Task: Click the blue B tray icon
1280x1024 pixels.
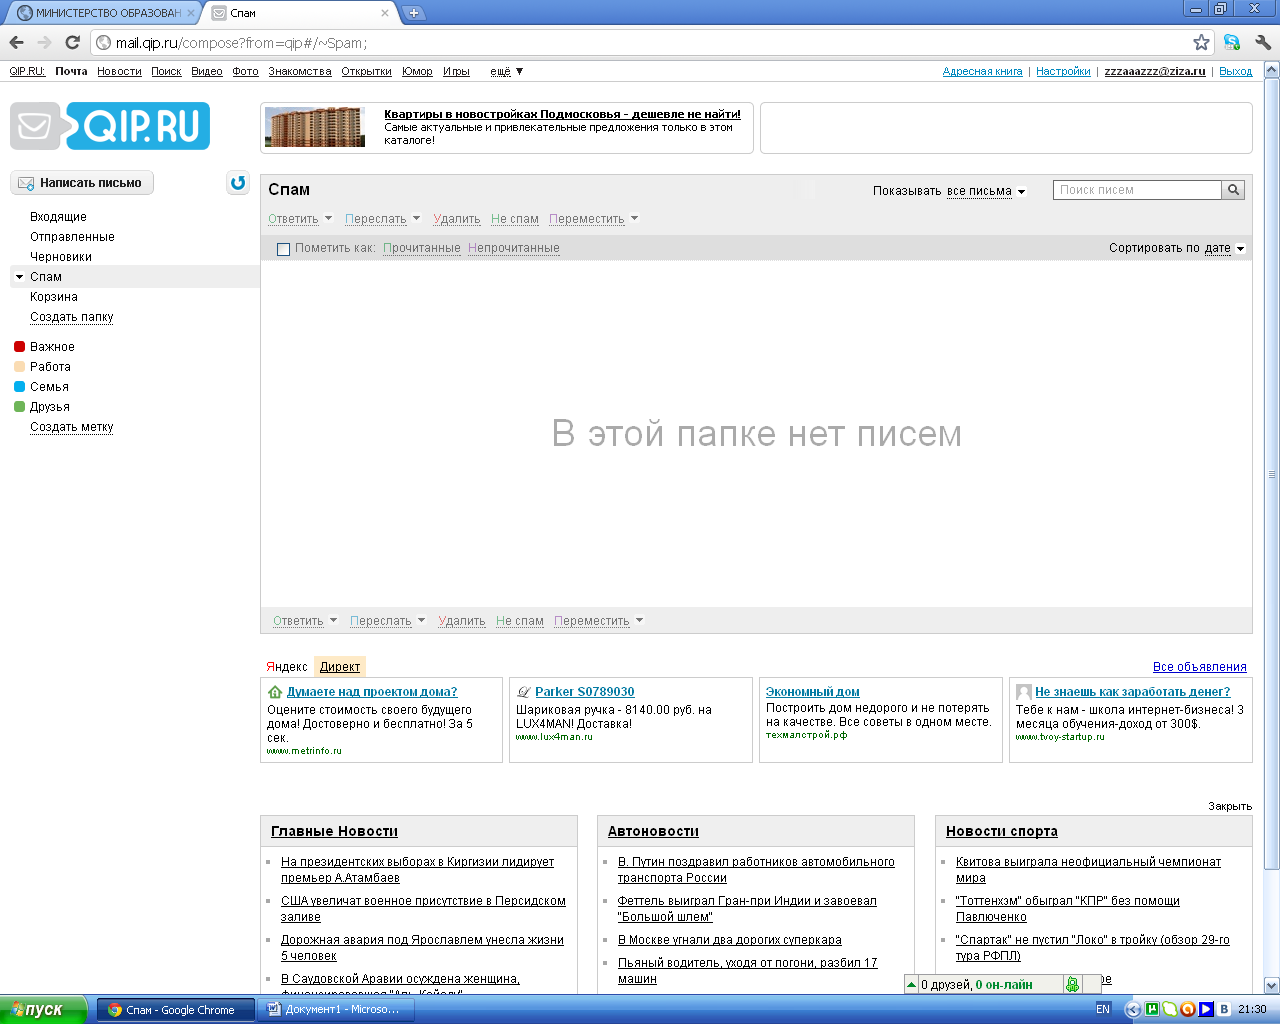Action: (x=1224, y=1009)
